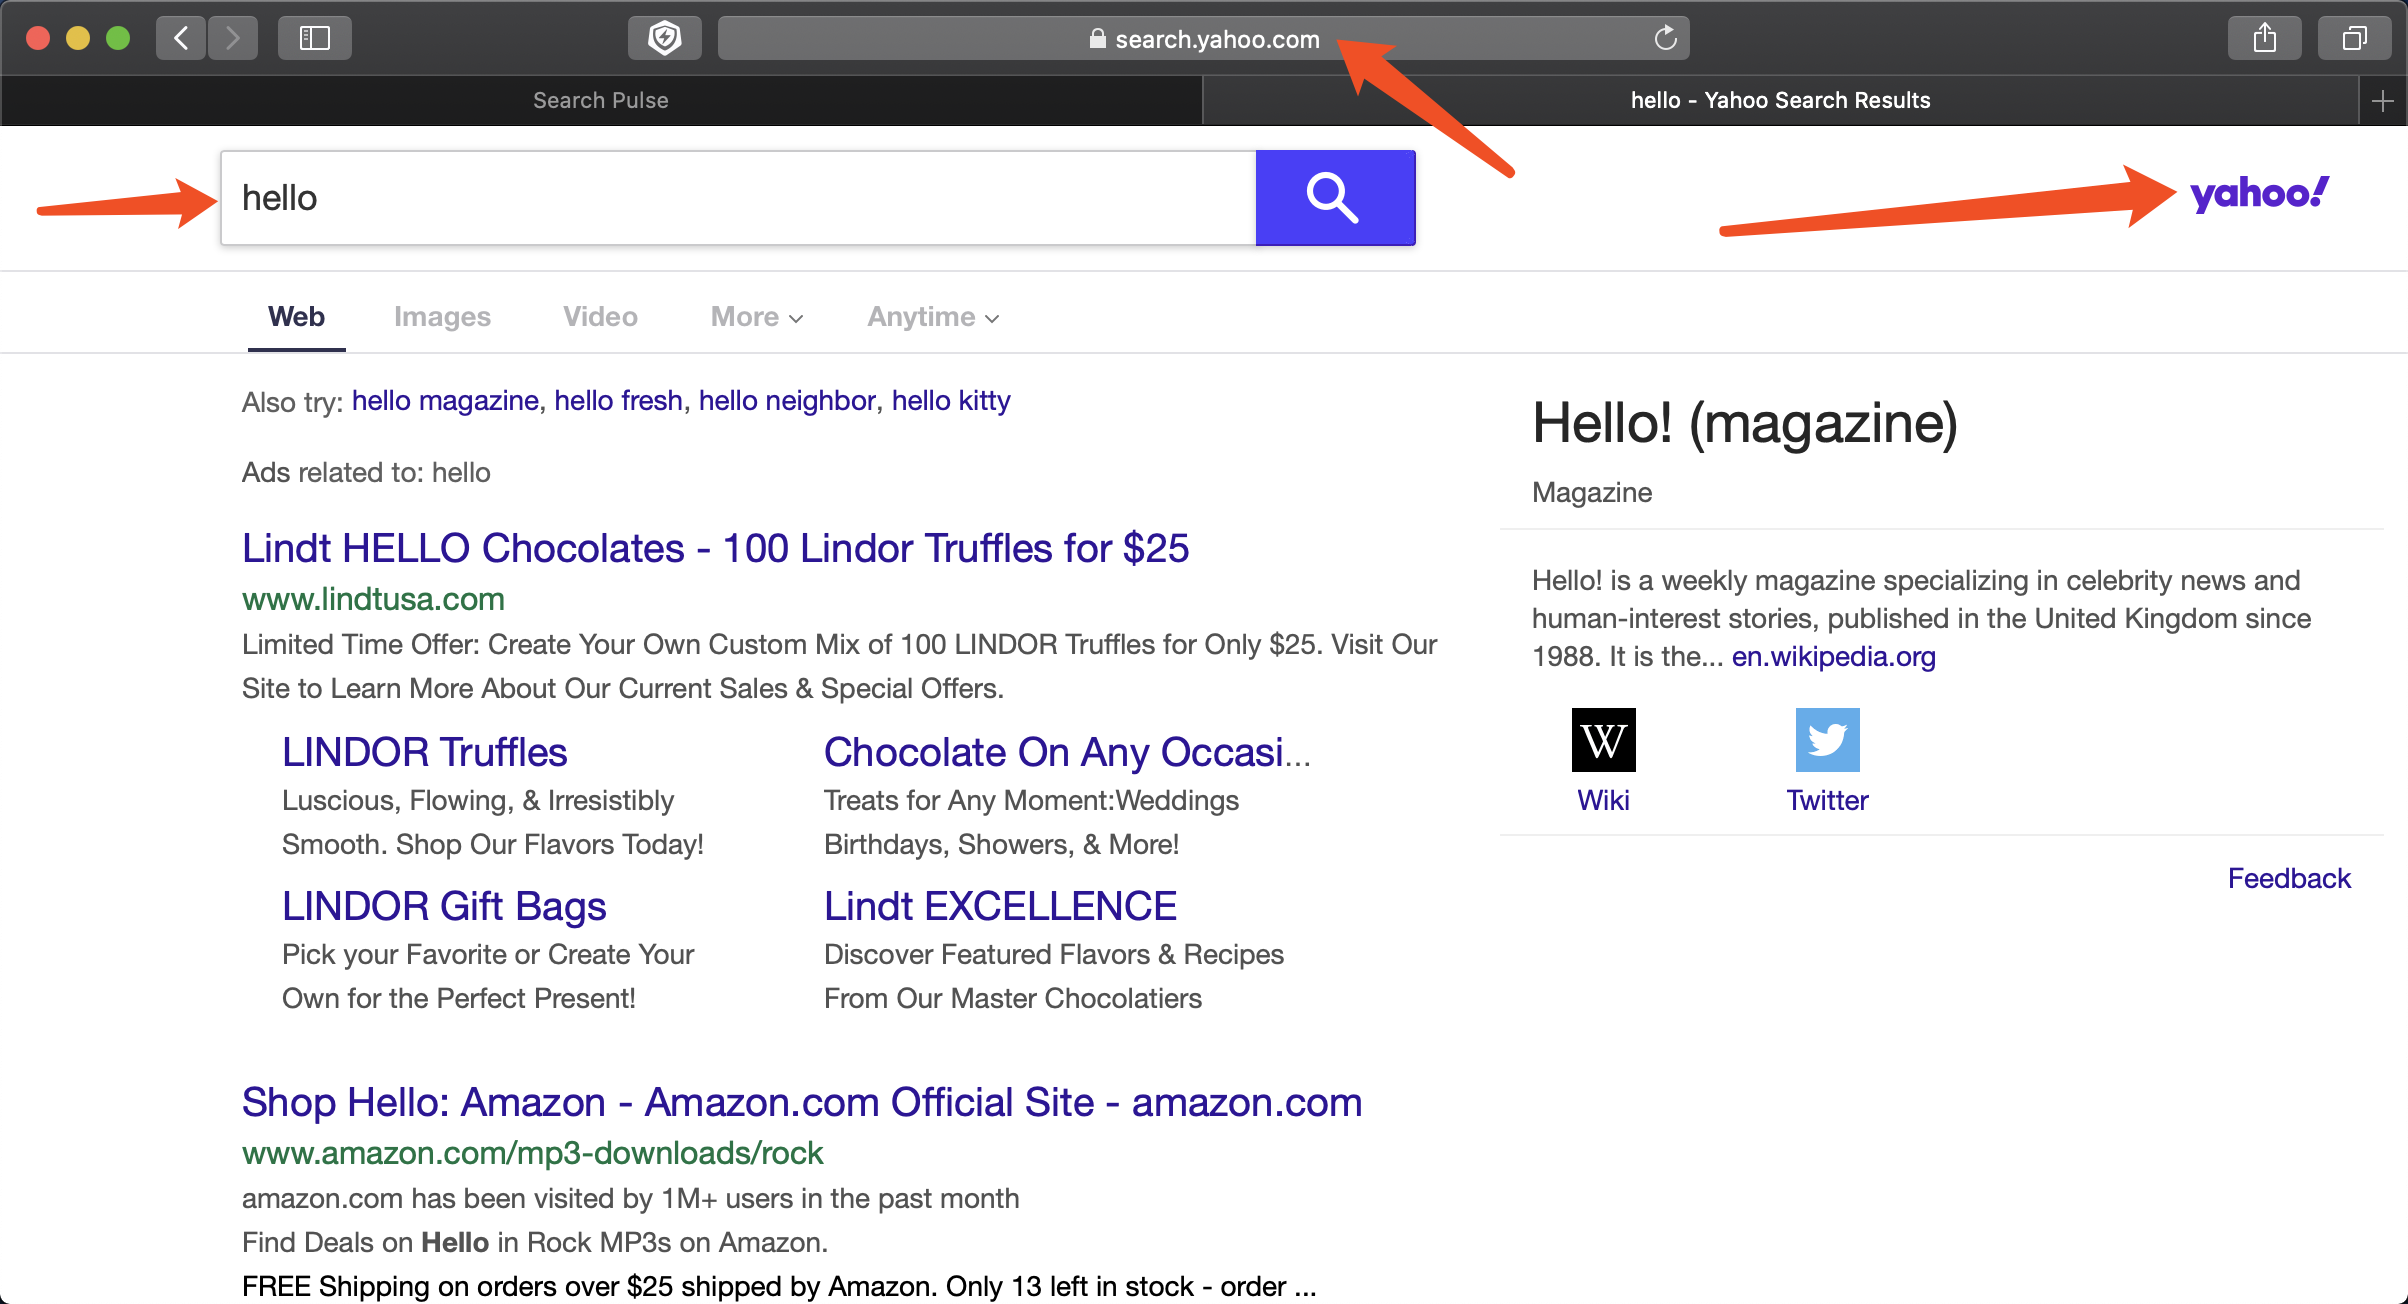Open the LINDOR Truffles sublink
This screenshot has width=2408, height=1304.
click(425, 752)
